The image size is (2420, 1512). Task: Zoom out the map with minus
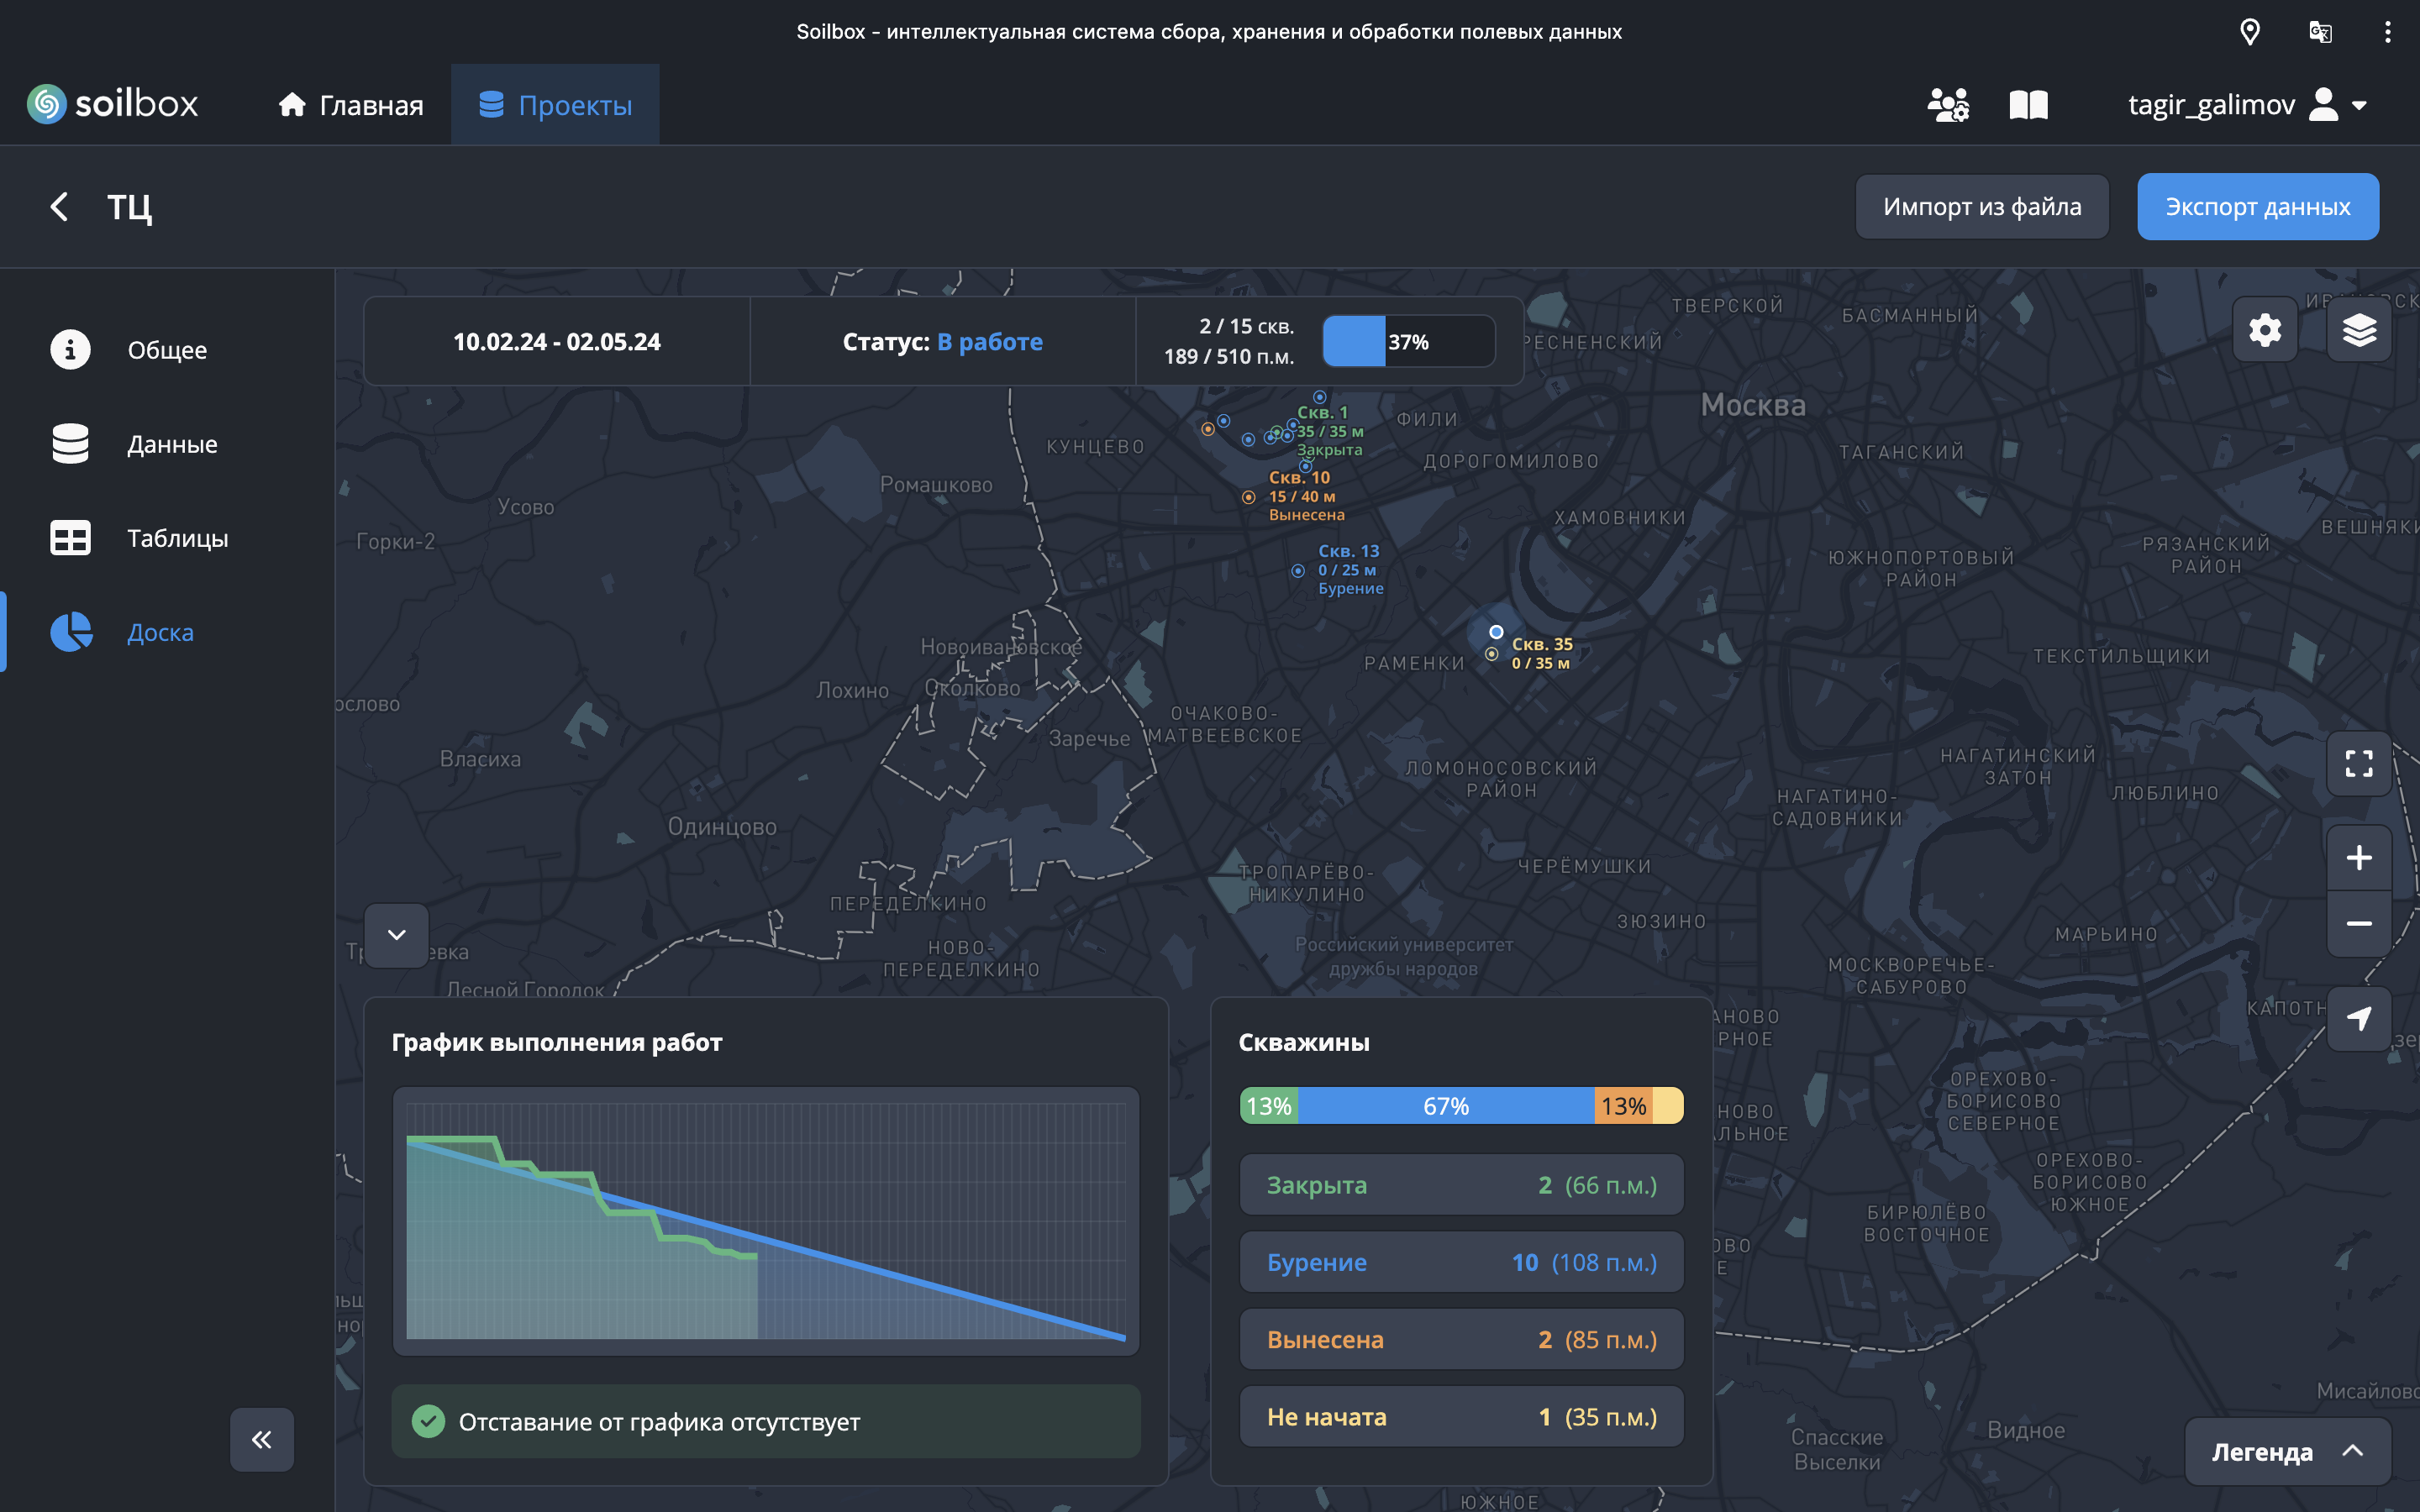[x=2358, y=924]
